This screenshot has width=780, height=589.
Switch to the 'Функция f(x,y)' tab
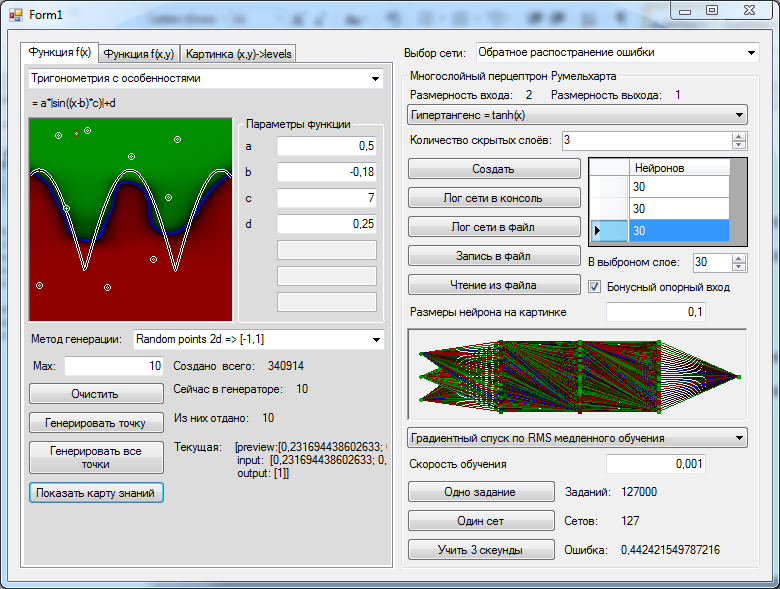pos(139,54)
